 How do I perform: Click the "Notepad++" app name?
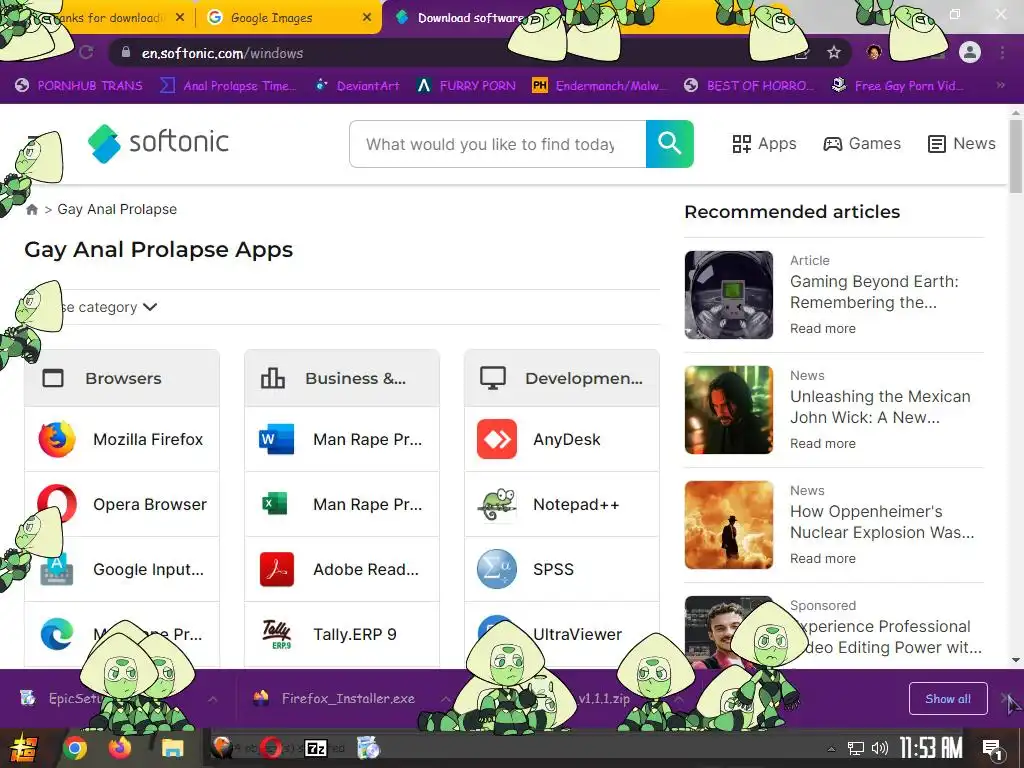point(576,504)
